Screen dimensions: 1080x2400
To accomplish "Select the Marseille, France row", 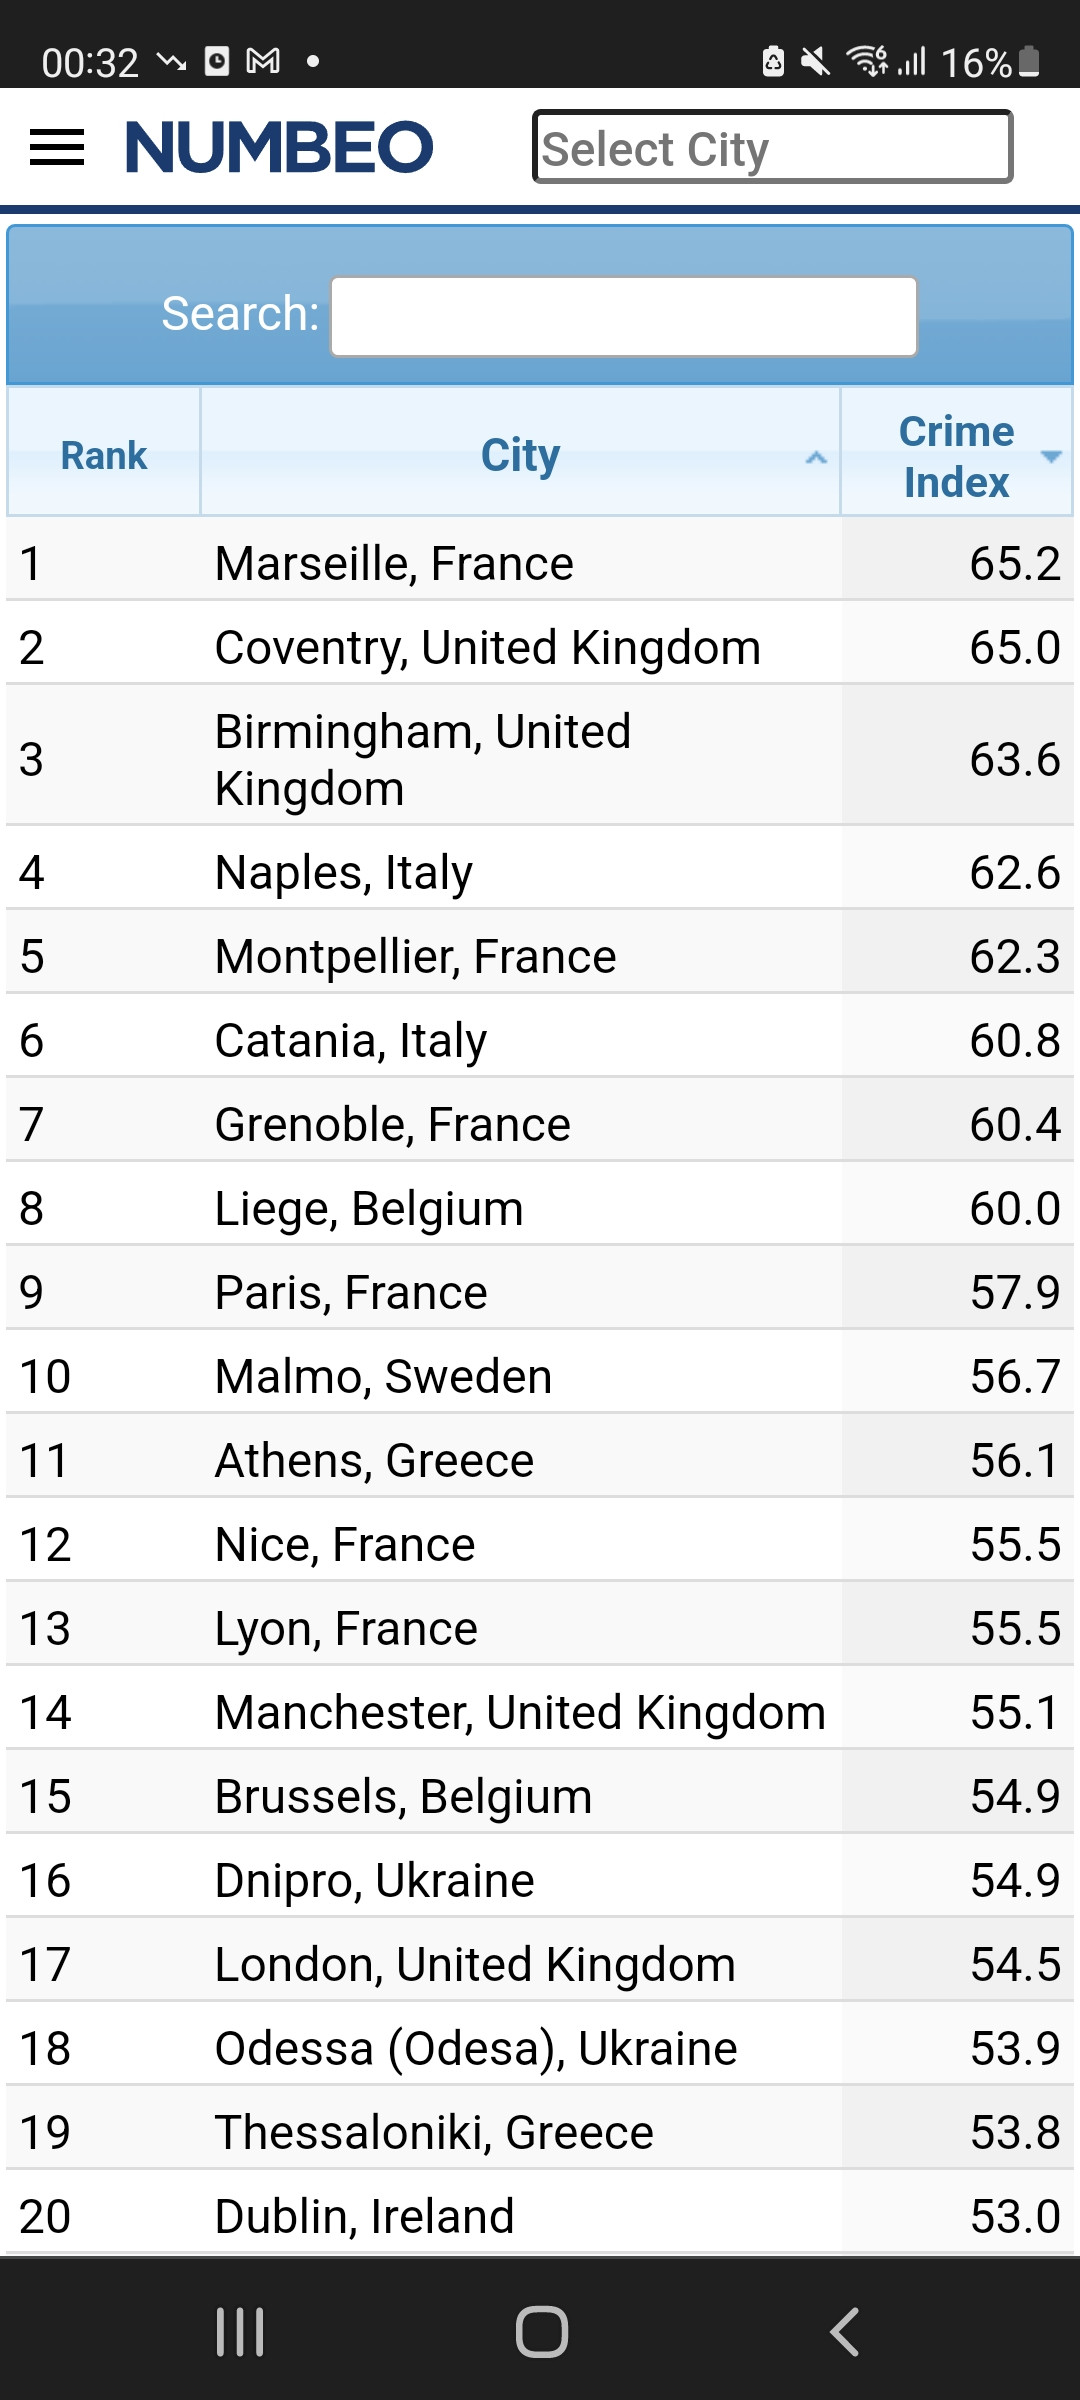I will coord(395,564).
